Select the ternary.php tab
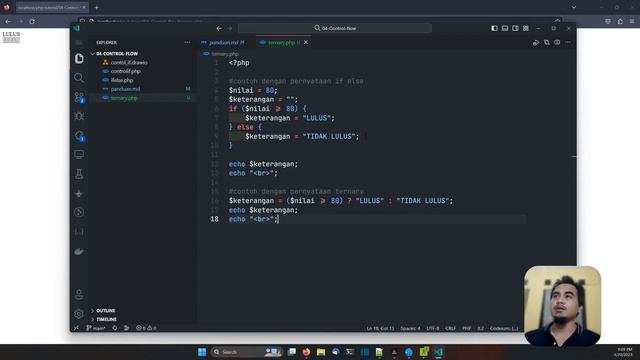Screen dimensions: 640x360 pyautogui.click(x=282, y=42)
